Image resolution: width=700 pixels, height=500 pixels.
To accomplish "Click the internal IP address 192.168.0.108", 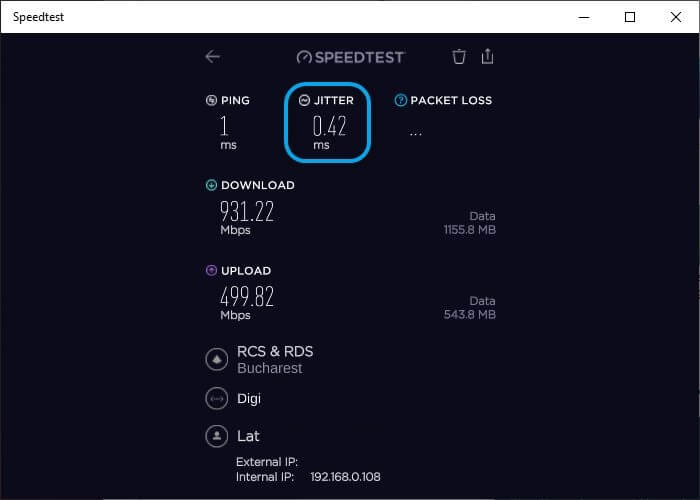I will 345,477.
